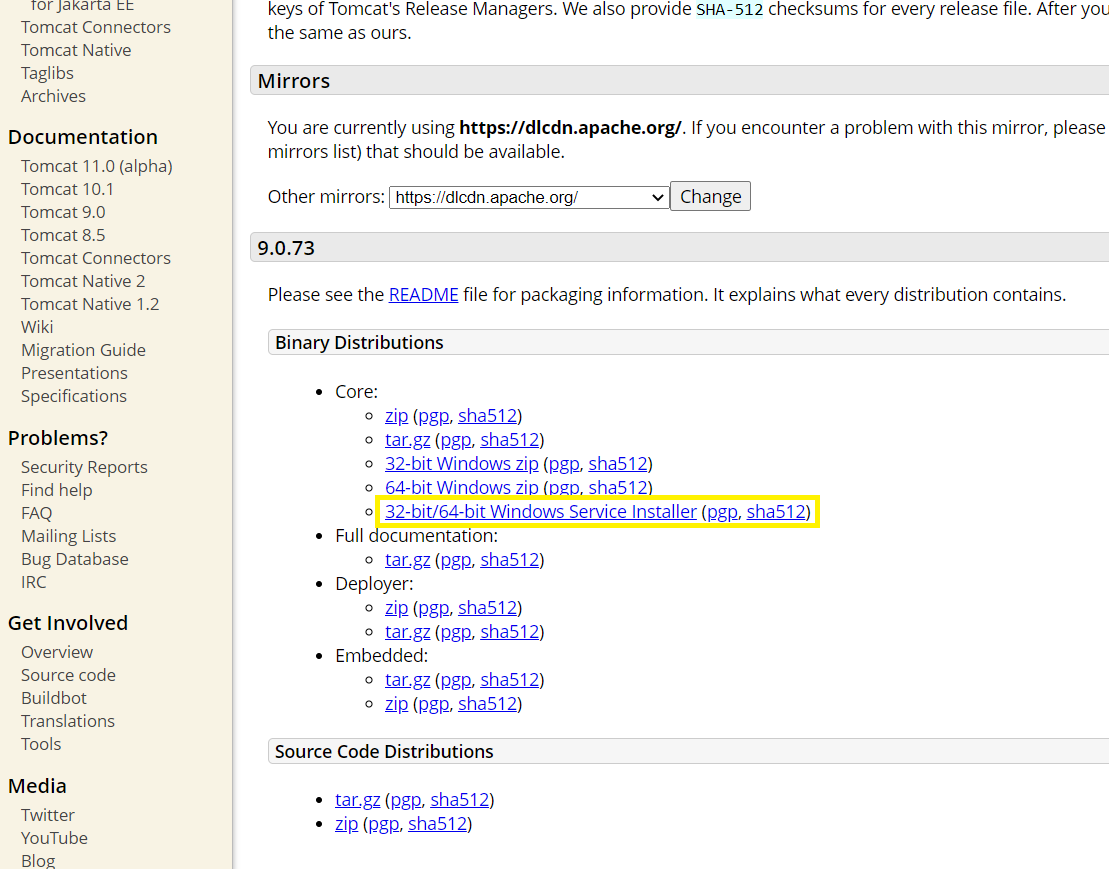Open the IRC link
Image resolution: width=1109 pixels, height=869 pixels.
pyautogui.click(x=33, y=582)
